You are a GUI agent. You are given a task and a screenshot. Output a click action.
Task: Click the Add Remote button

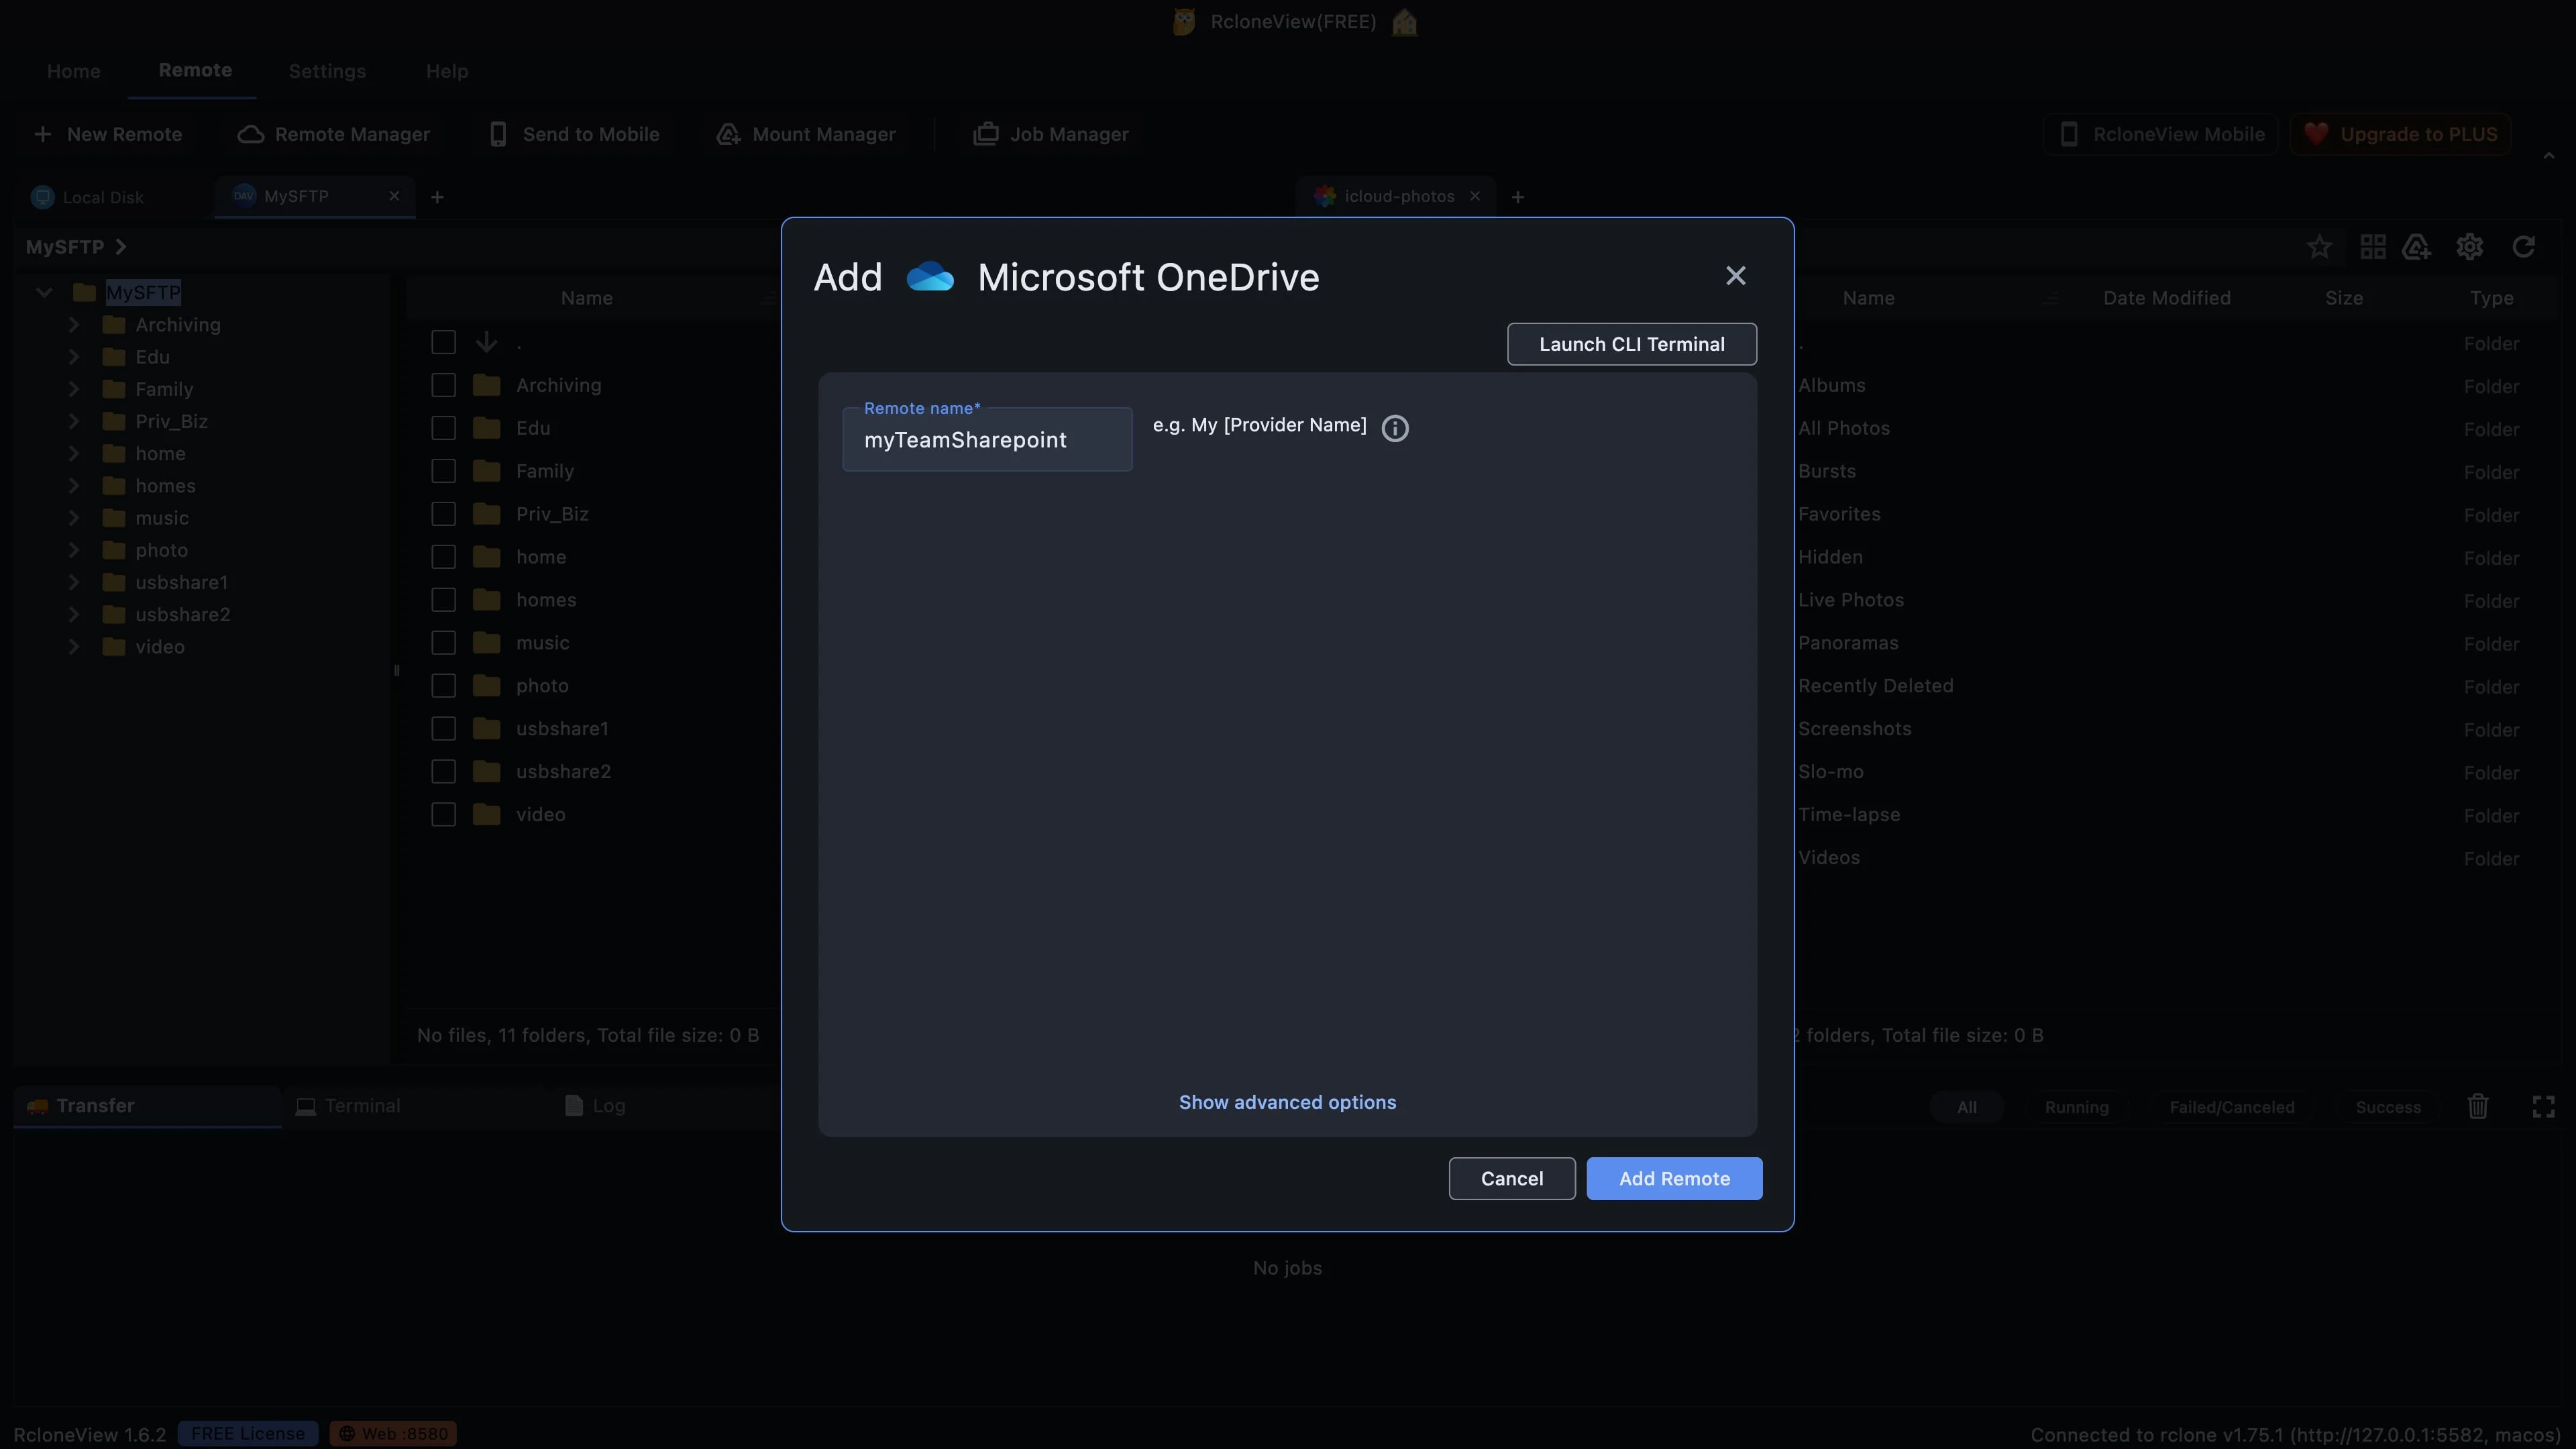point(1674,1178)
